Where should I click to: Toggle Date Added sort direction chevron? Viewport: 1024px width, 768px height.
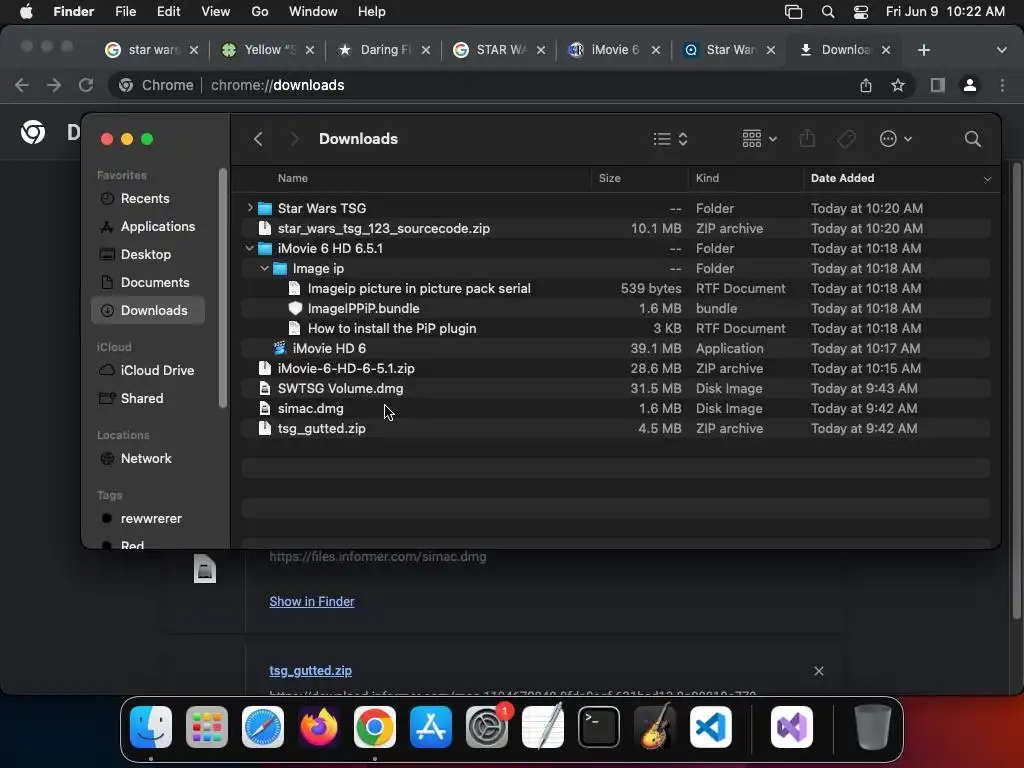point(987,178)
